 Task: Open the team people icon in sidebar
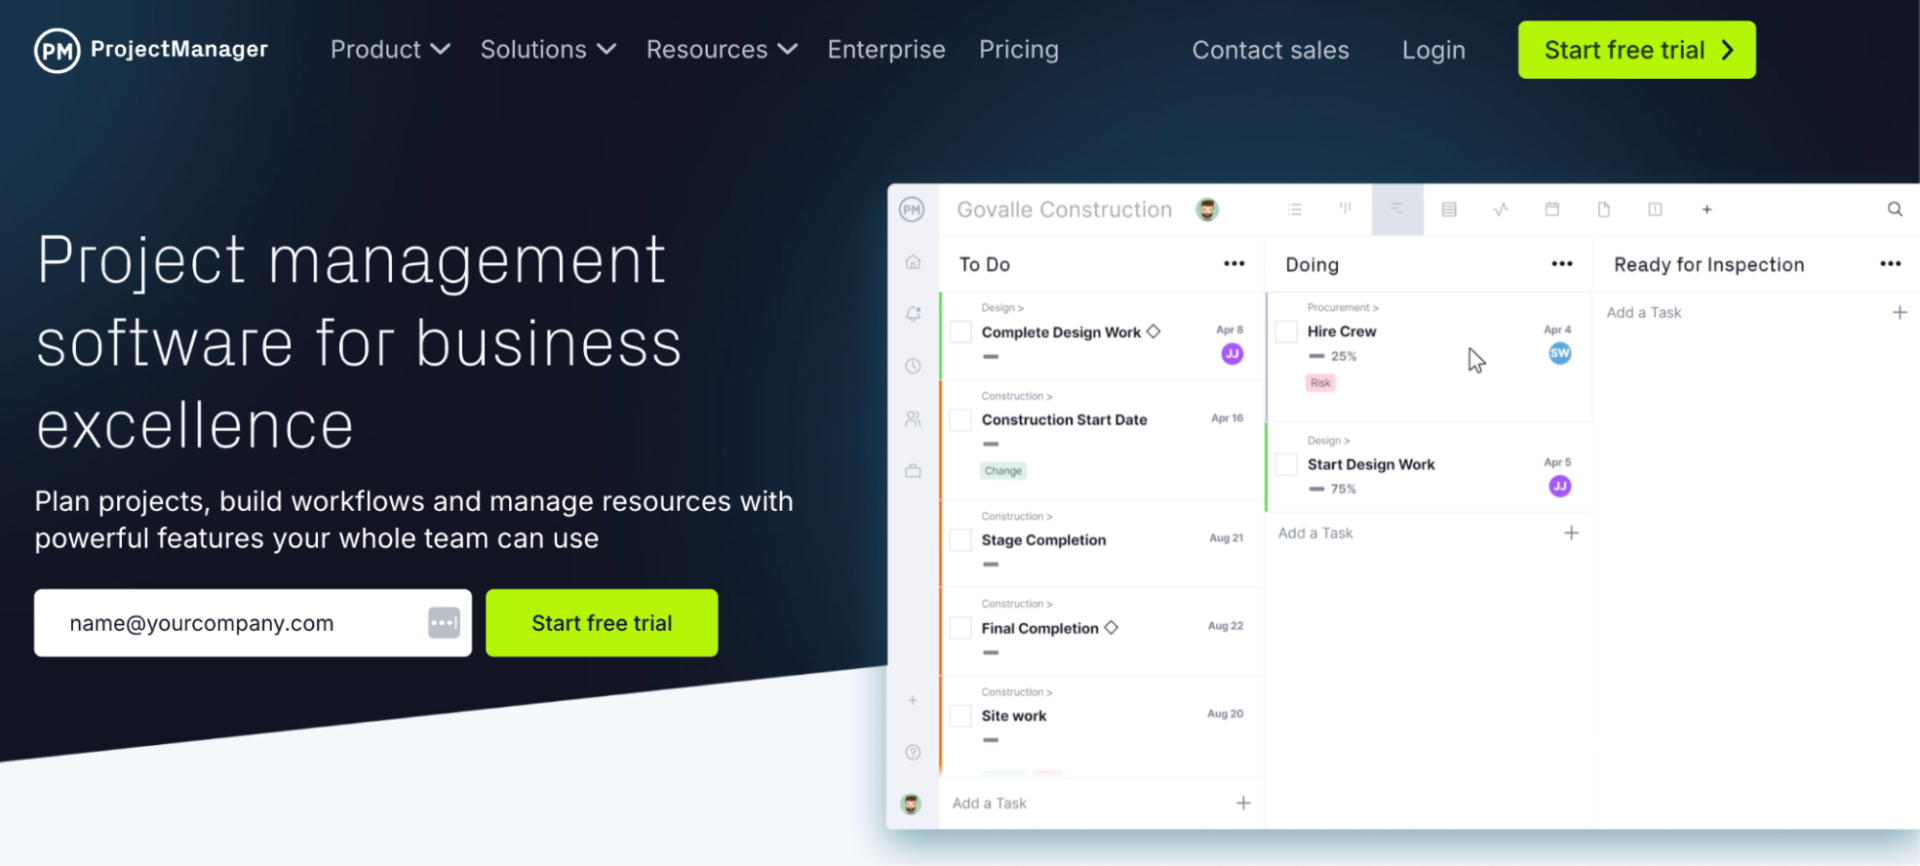pyautogui.click(x=913, y=419)
